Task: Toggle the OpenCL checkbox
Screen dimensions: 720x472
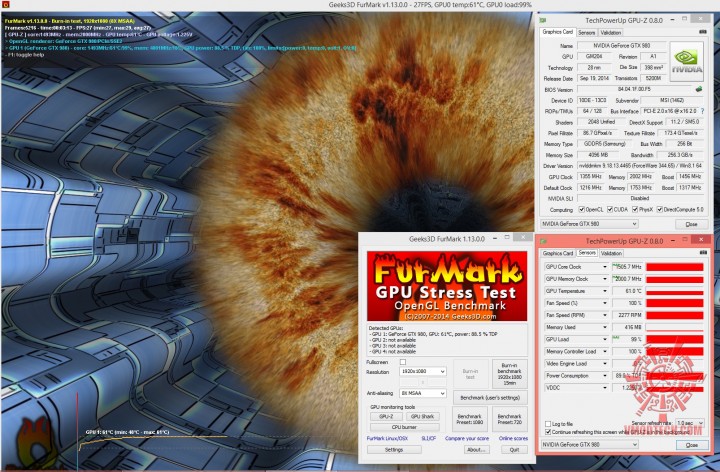Action: point(581,209)
